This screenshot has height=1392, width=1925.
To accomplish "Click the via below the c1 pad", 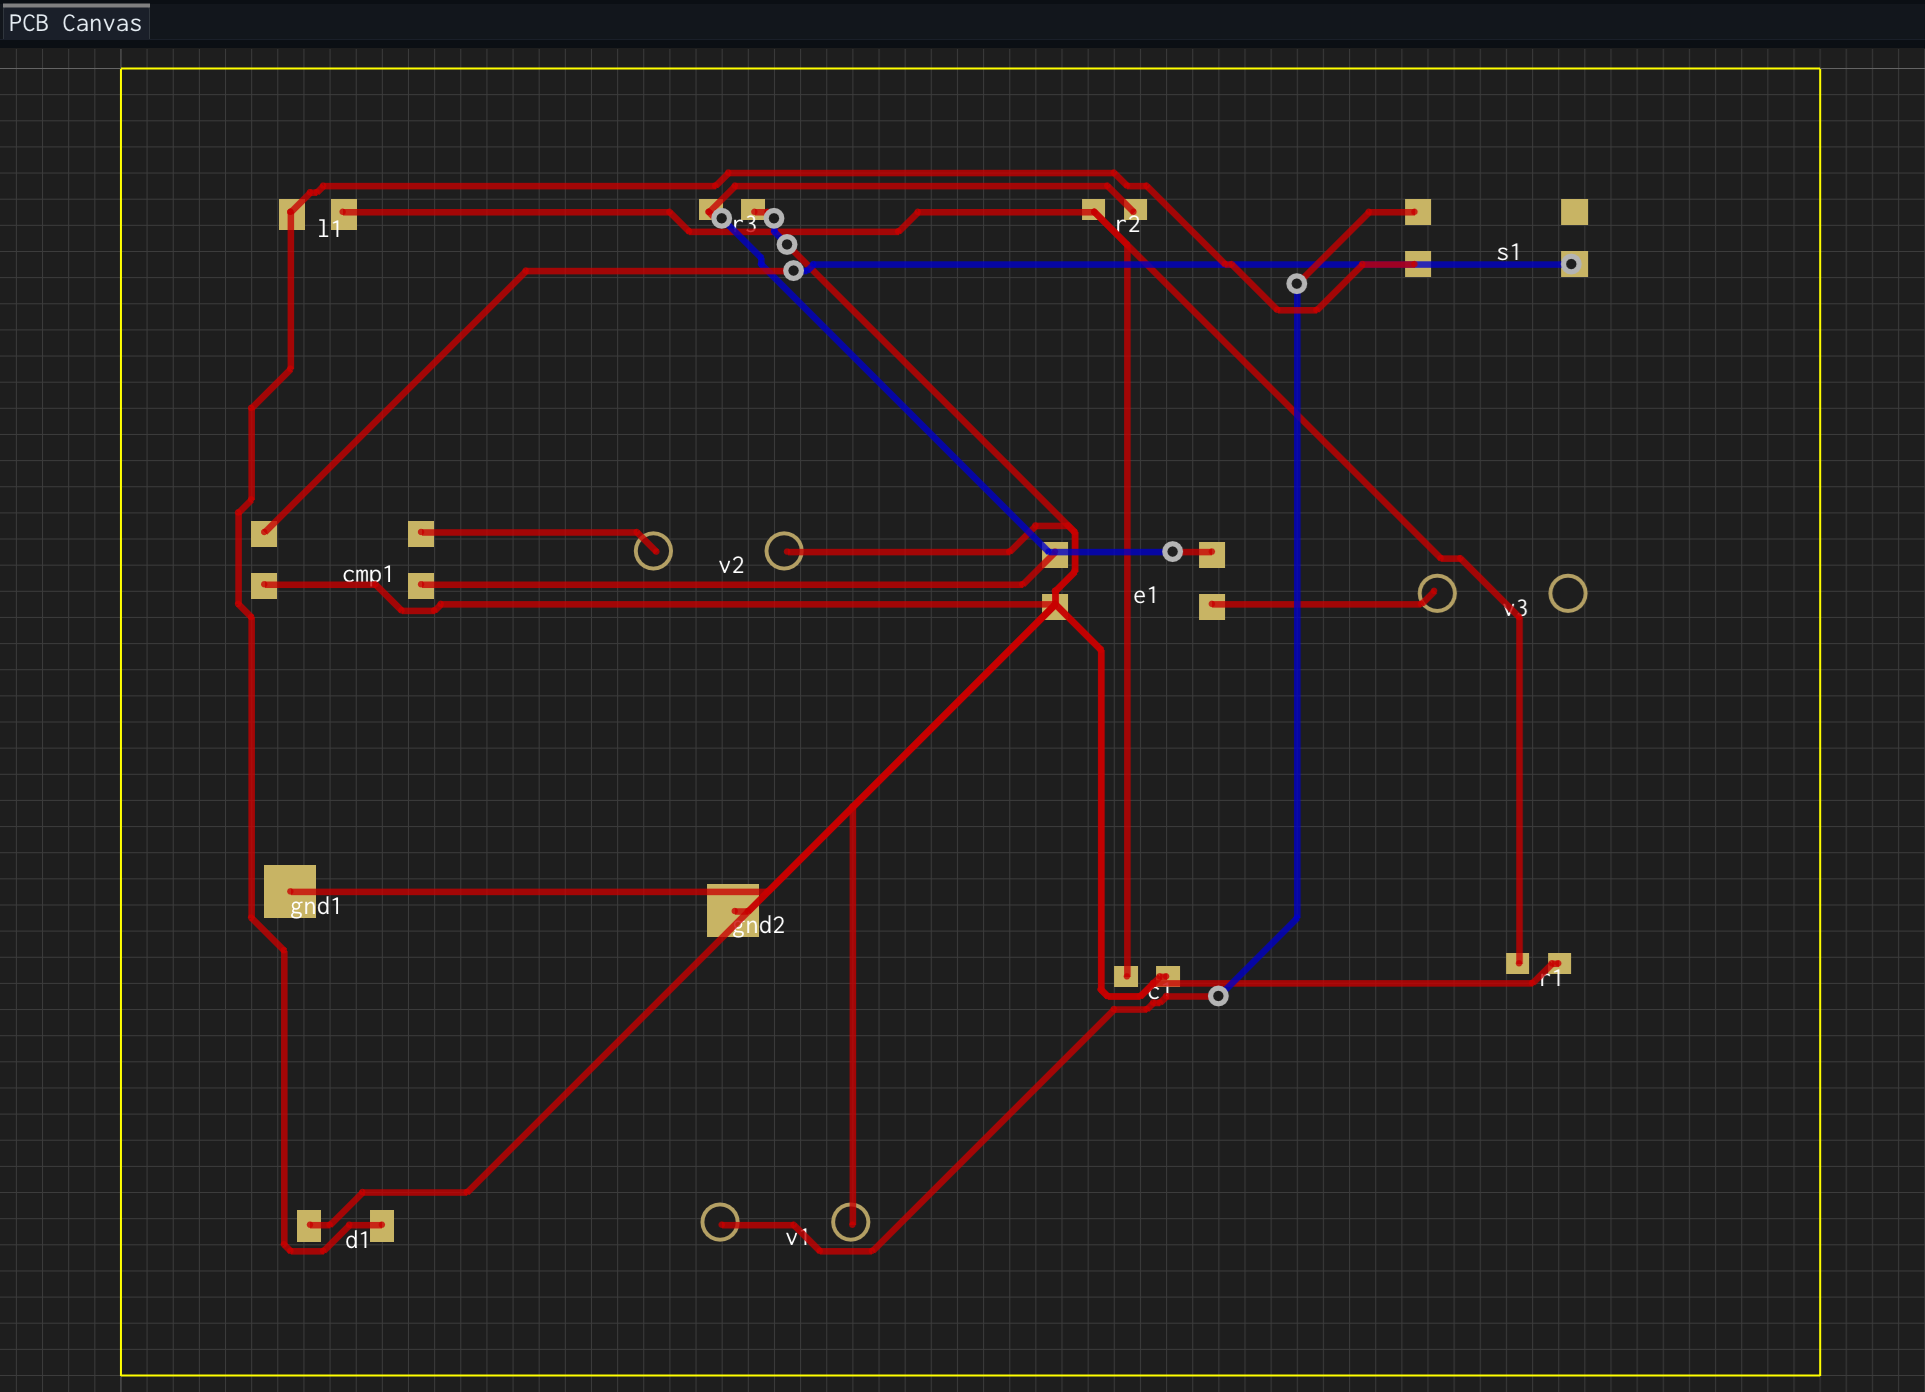I will point(1218,995).
